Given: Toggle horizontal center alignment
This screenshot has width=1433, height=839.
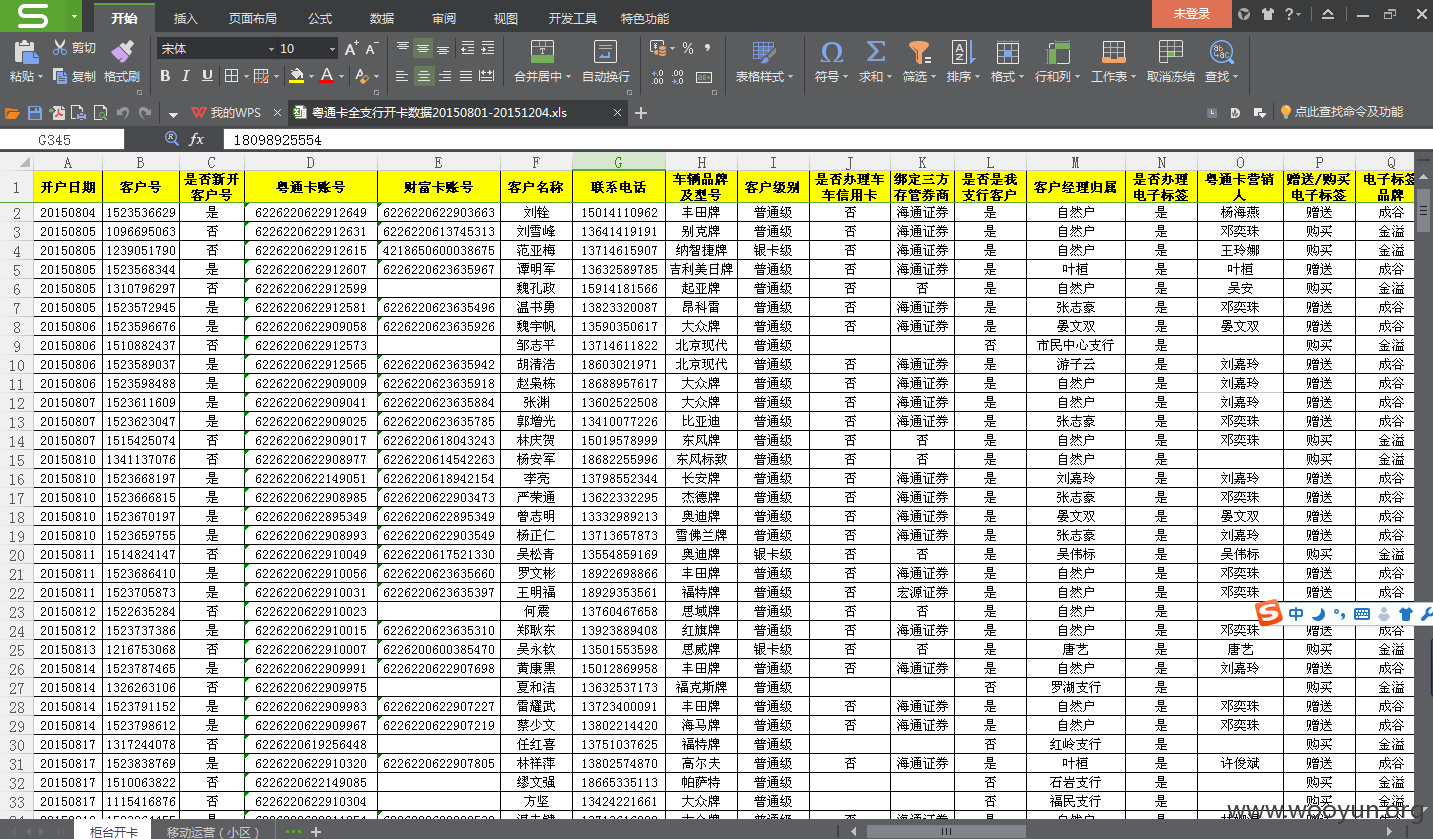Looking at the screenshot, I should coord(423,76).
